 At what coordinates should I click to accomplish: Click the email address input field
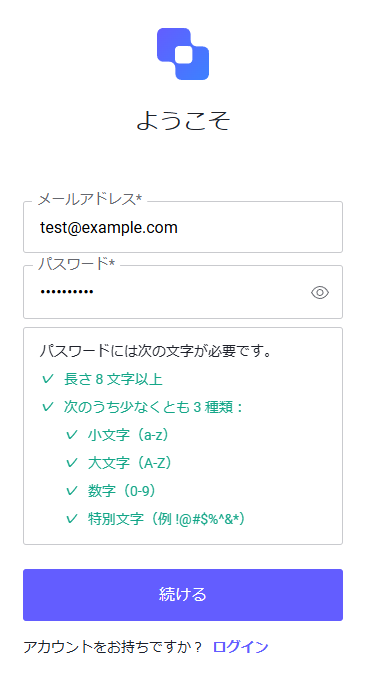tap(183, 227)
